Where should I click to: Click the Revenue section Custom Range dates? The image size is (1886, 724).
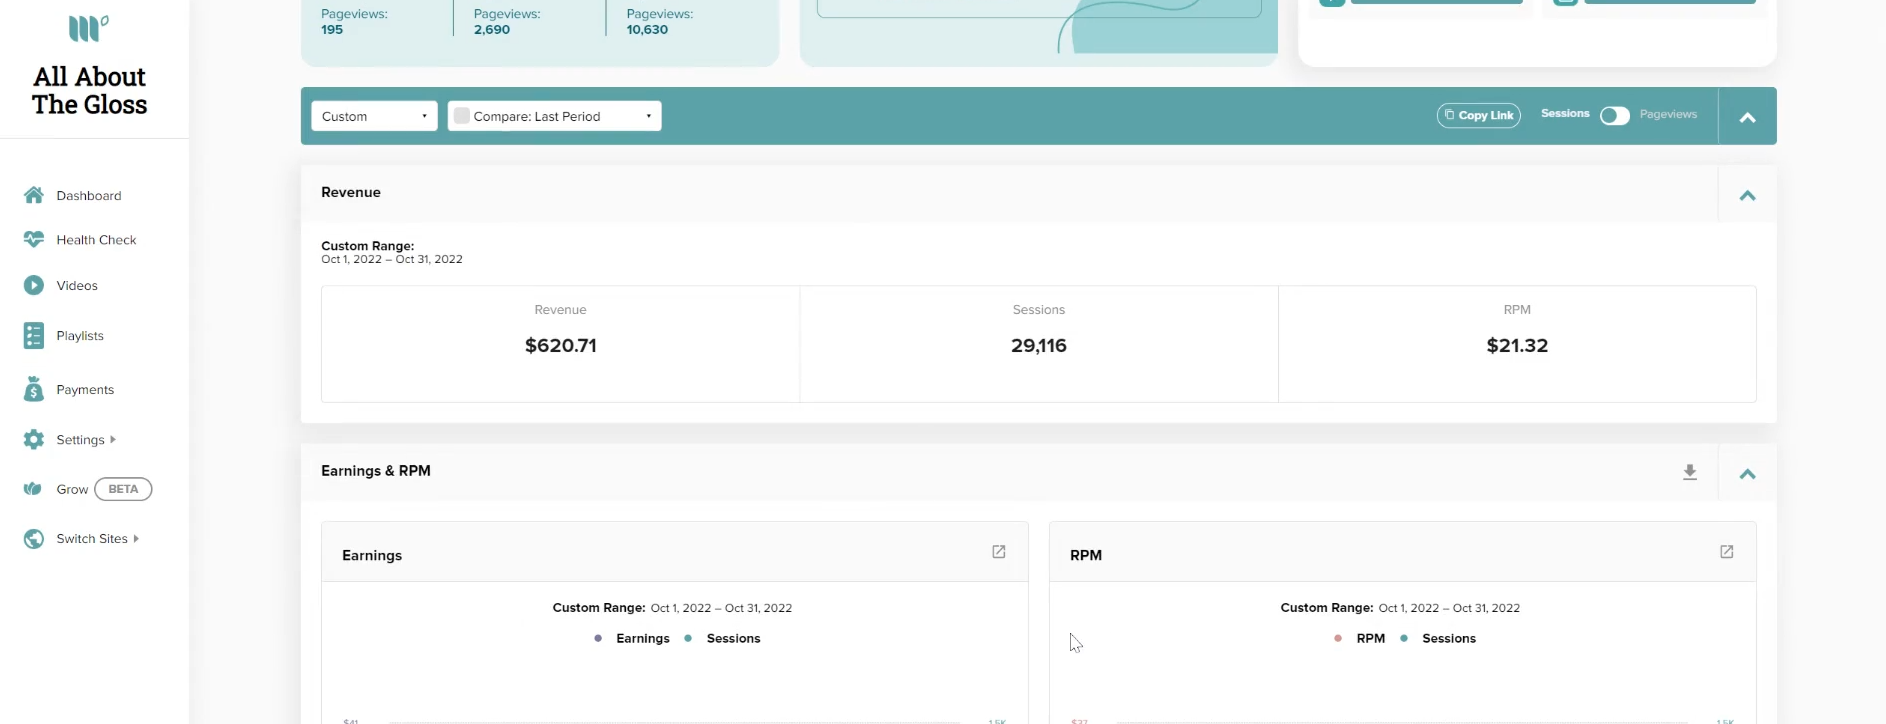click(x=391, y=259)
